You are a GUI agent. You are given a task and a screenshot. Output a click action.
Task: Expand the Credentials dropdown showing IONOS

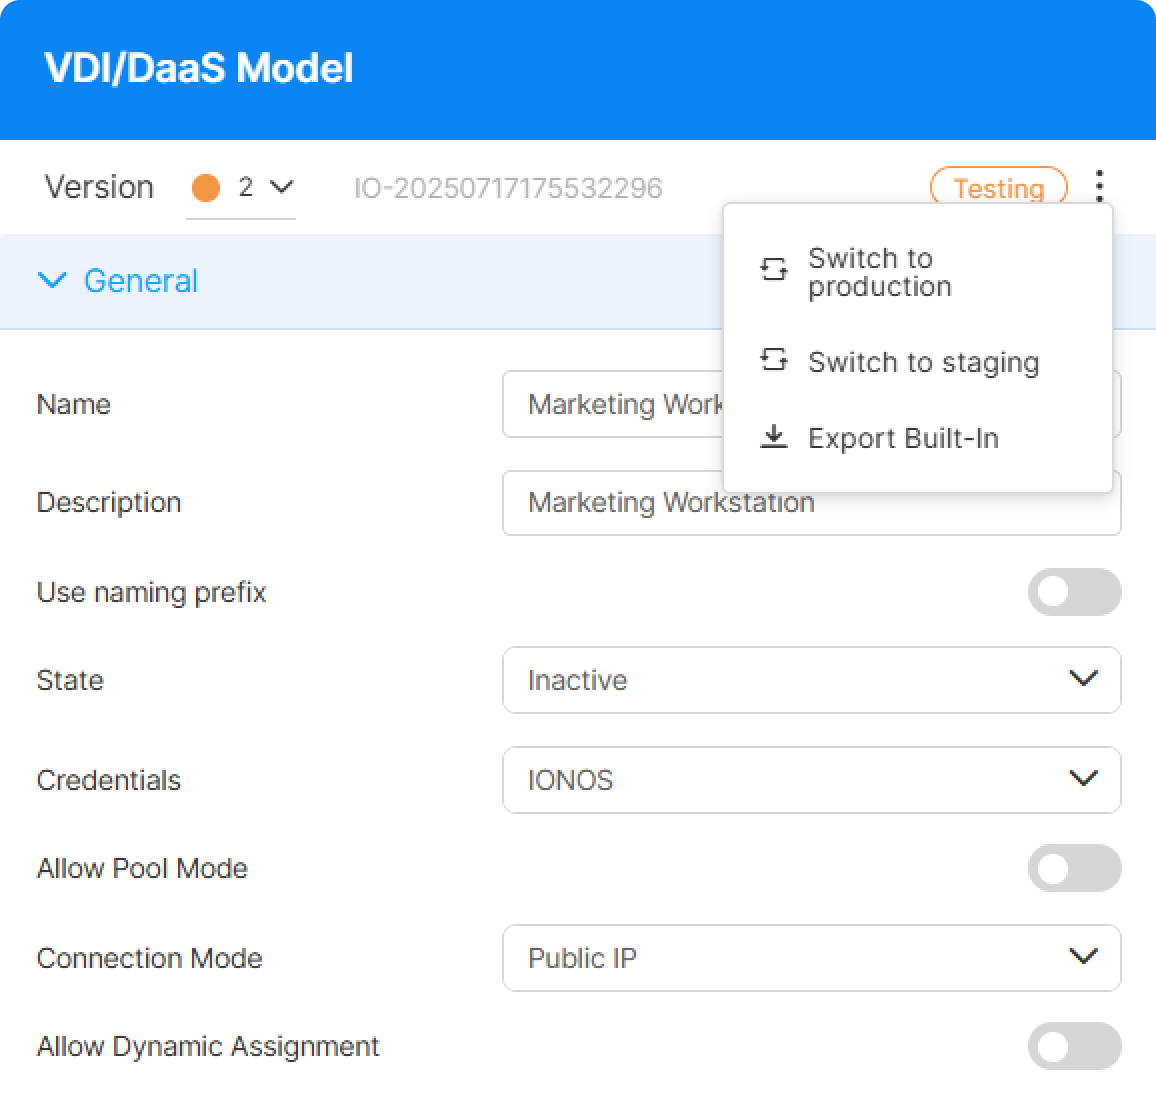[811, 780]
